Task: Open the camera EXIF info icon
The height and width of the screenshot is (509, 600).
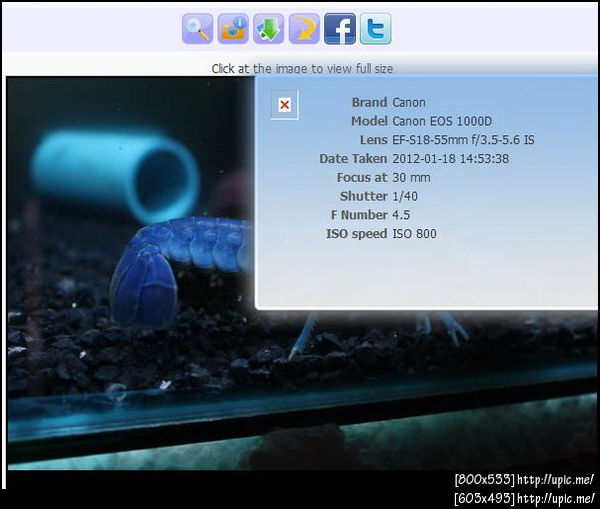Action: click(x=233, y=29)
